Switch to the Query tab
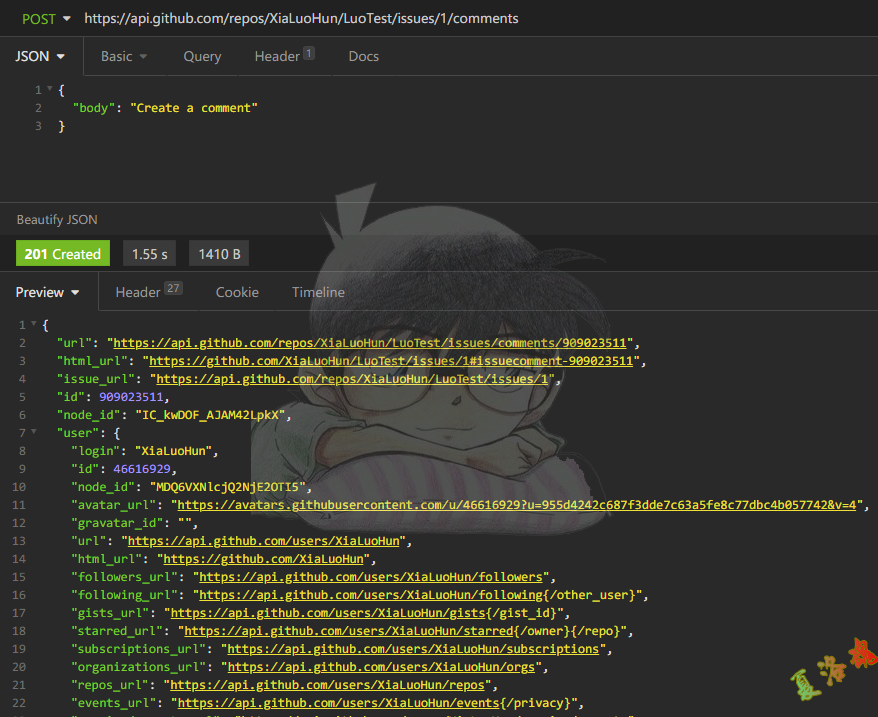878x717 pixels. pyautogui.click(x=202, y=56)
